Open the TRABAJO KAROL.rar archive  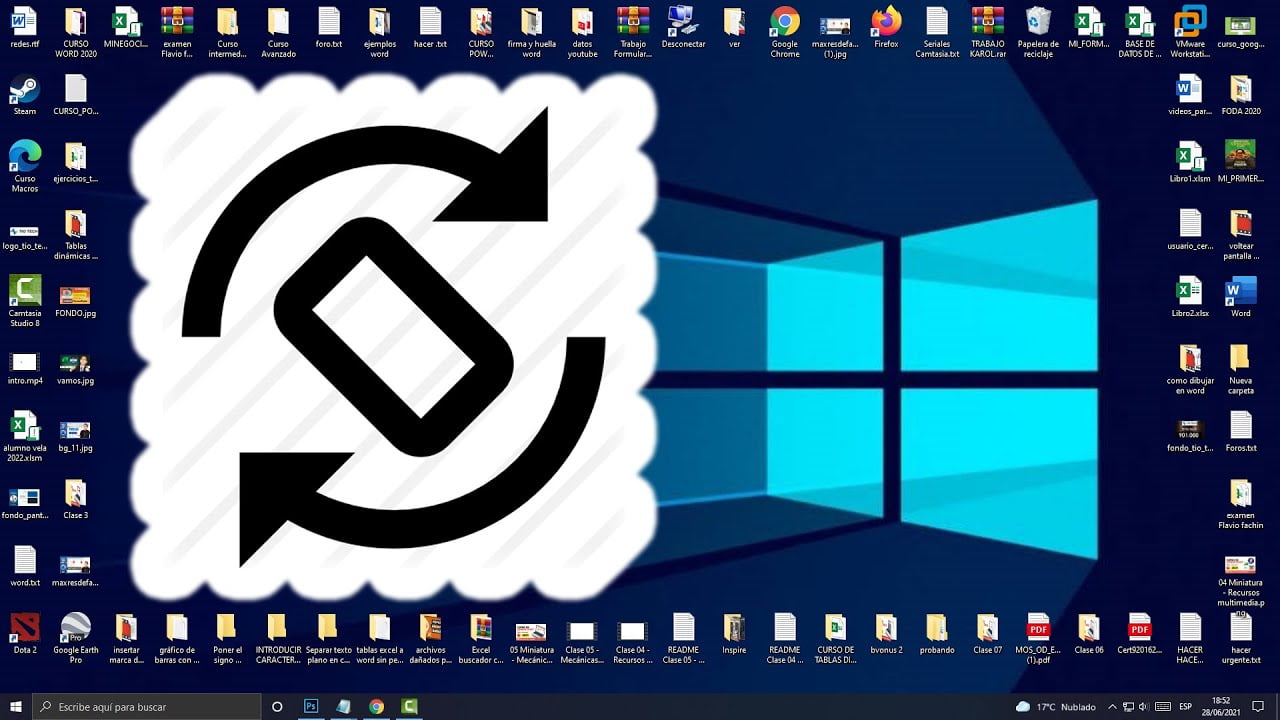pos(988,32)
